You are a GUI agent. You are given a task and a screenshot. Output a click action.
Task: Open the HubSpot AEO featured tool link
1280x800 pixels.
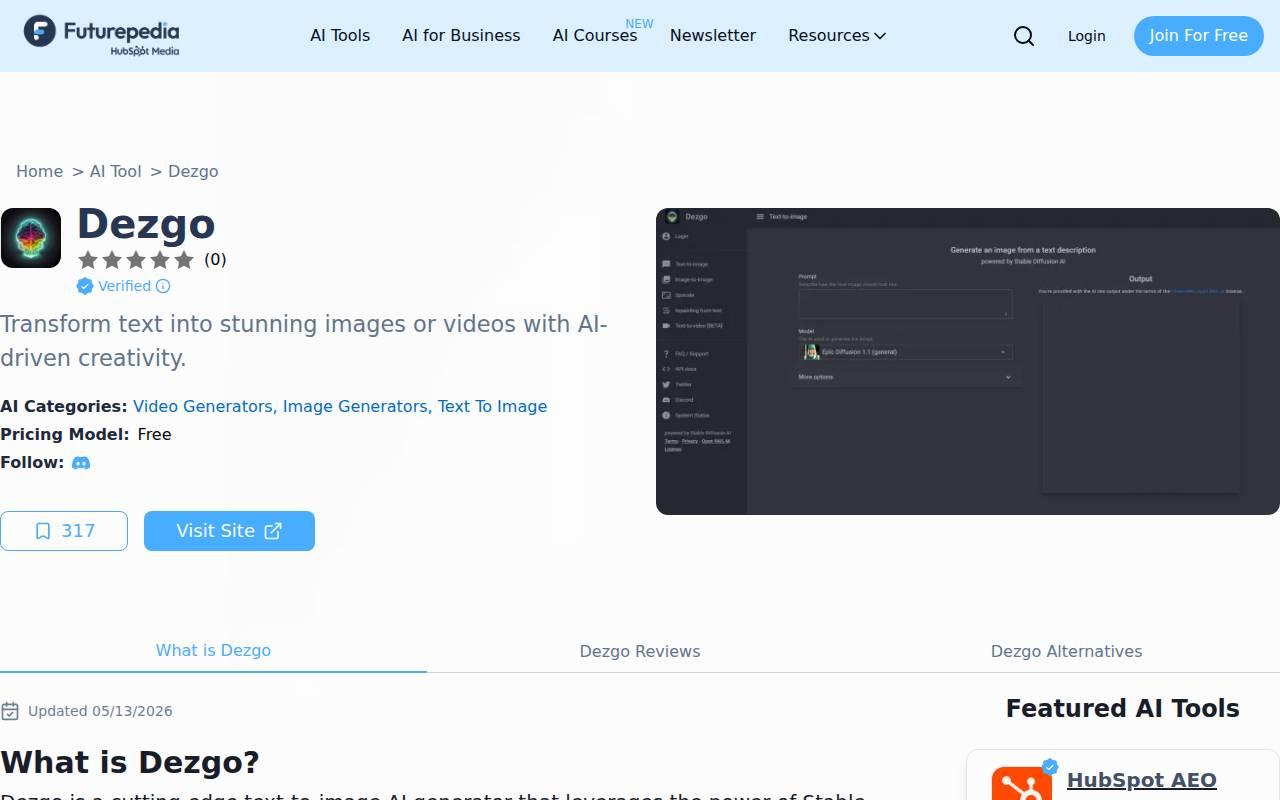(1142, 780)
